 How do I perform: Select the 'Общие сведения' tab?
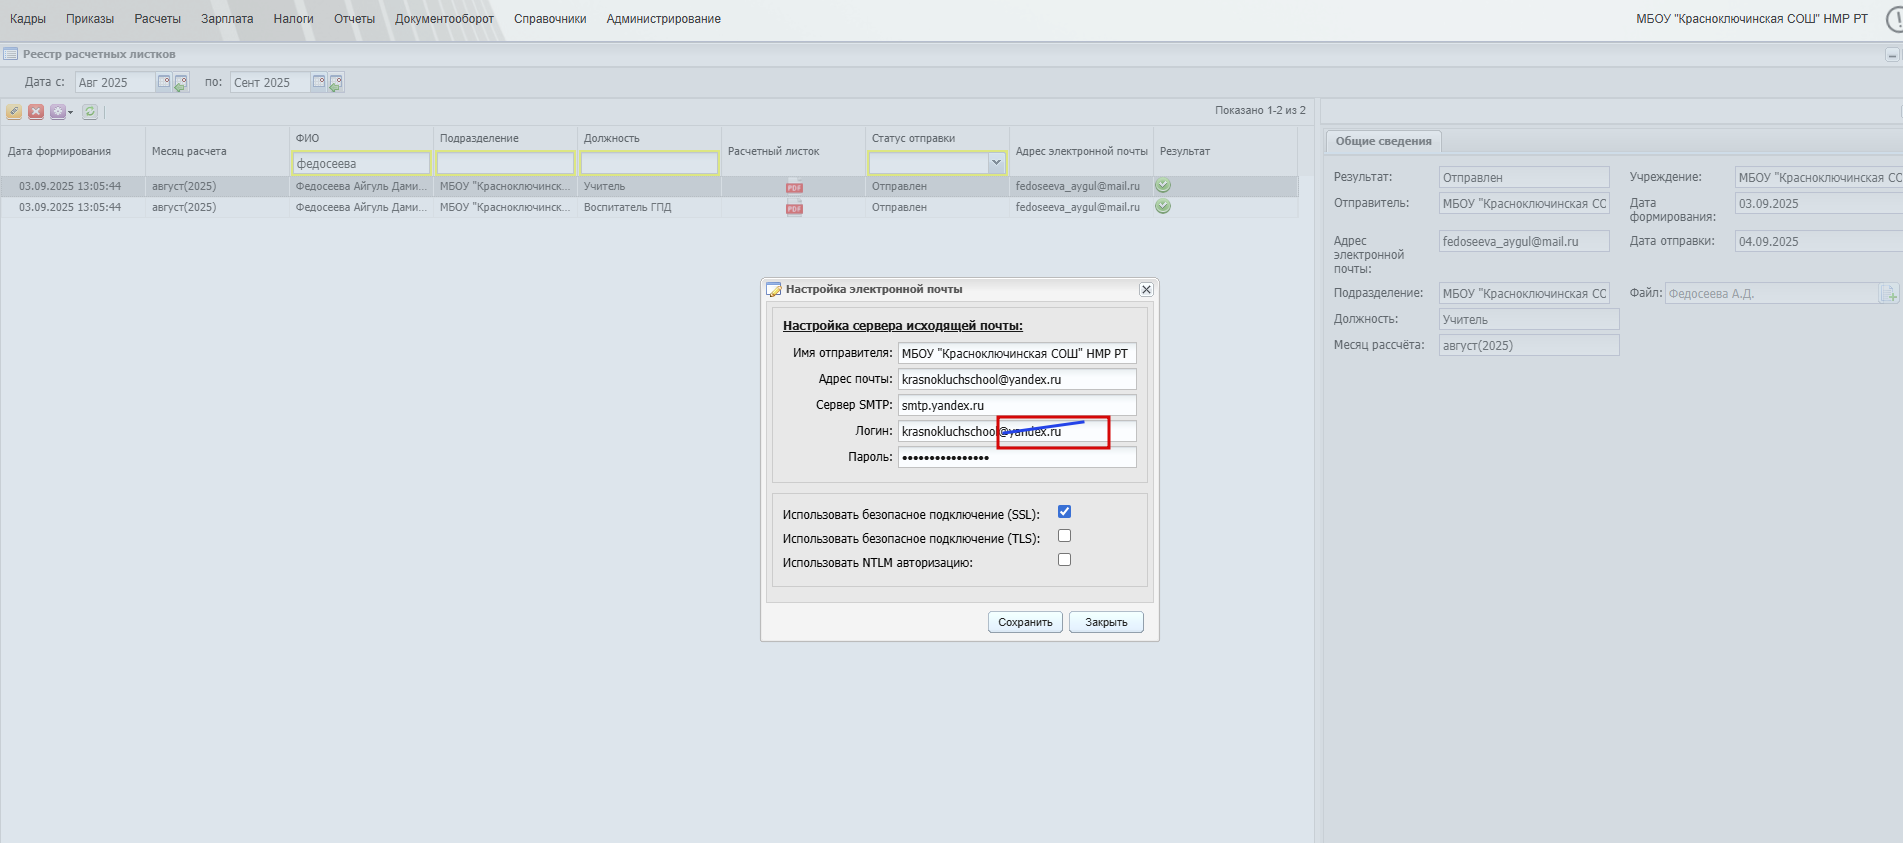1383,141
